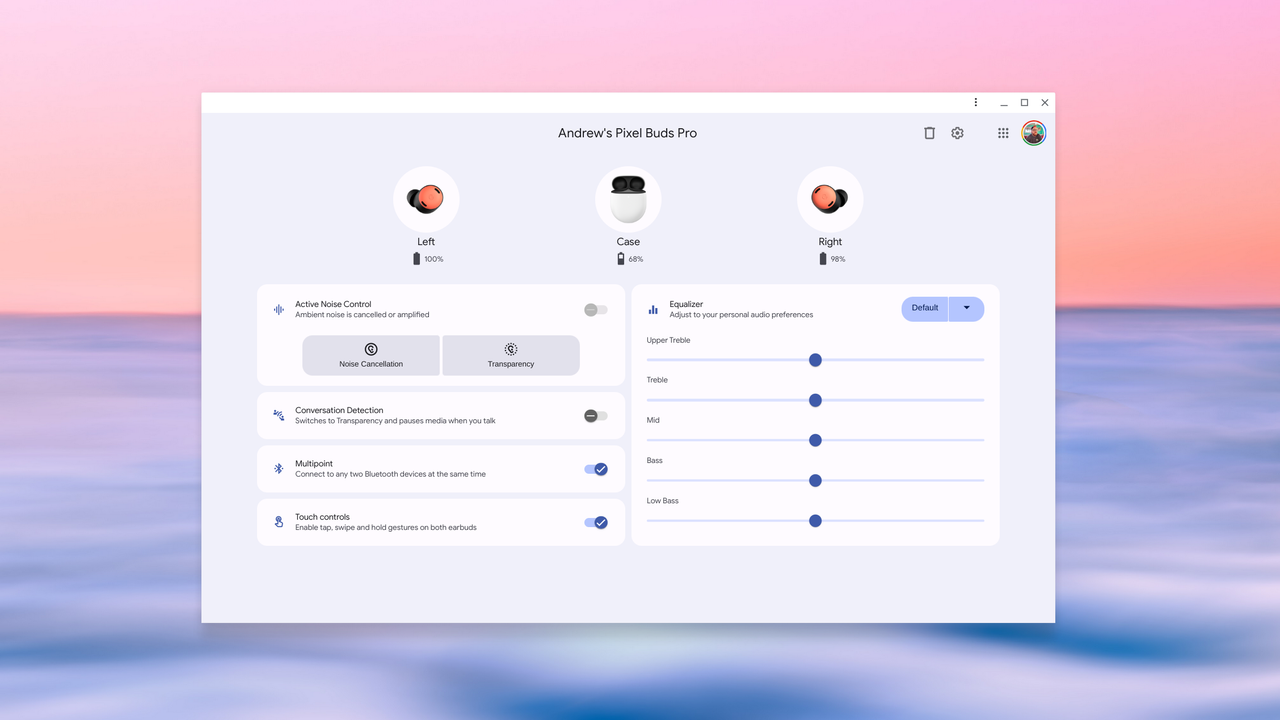Click the Case 68% battery text
This screenshot has height=720, width=1280.
636,259
